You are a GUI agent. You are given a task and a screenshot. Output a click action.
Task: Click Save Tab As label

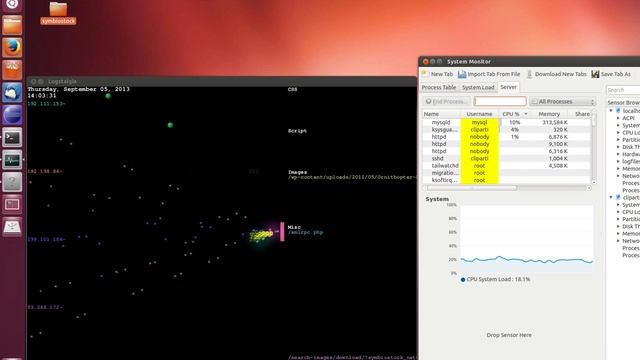point(616,74)
